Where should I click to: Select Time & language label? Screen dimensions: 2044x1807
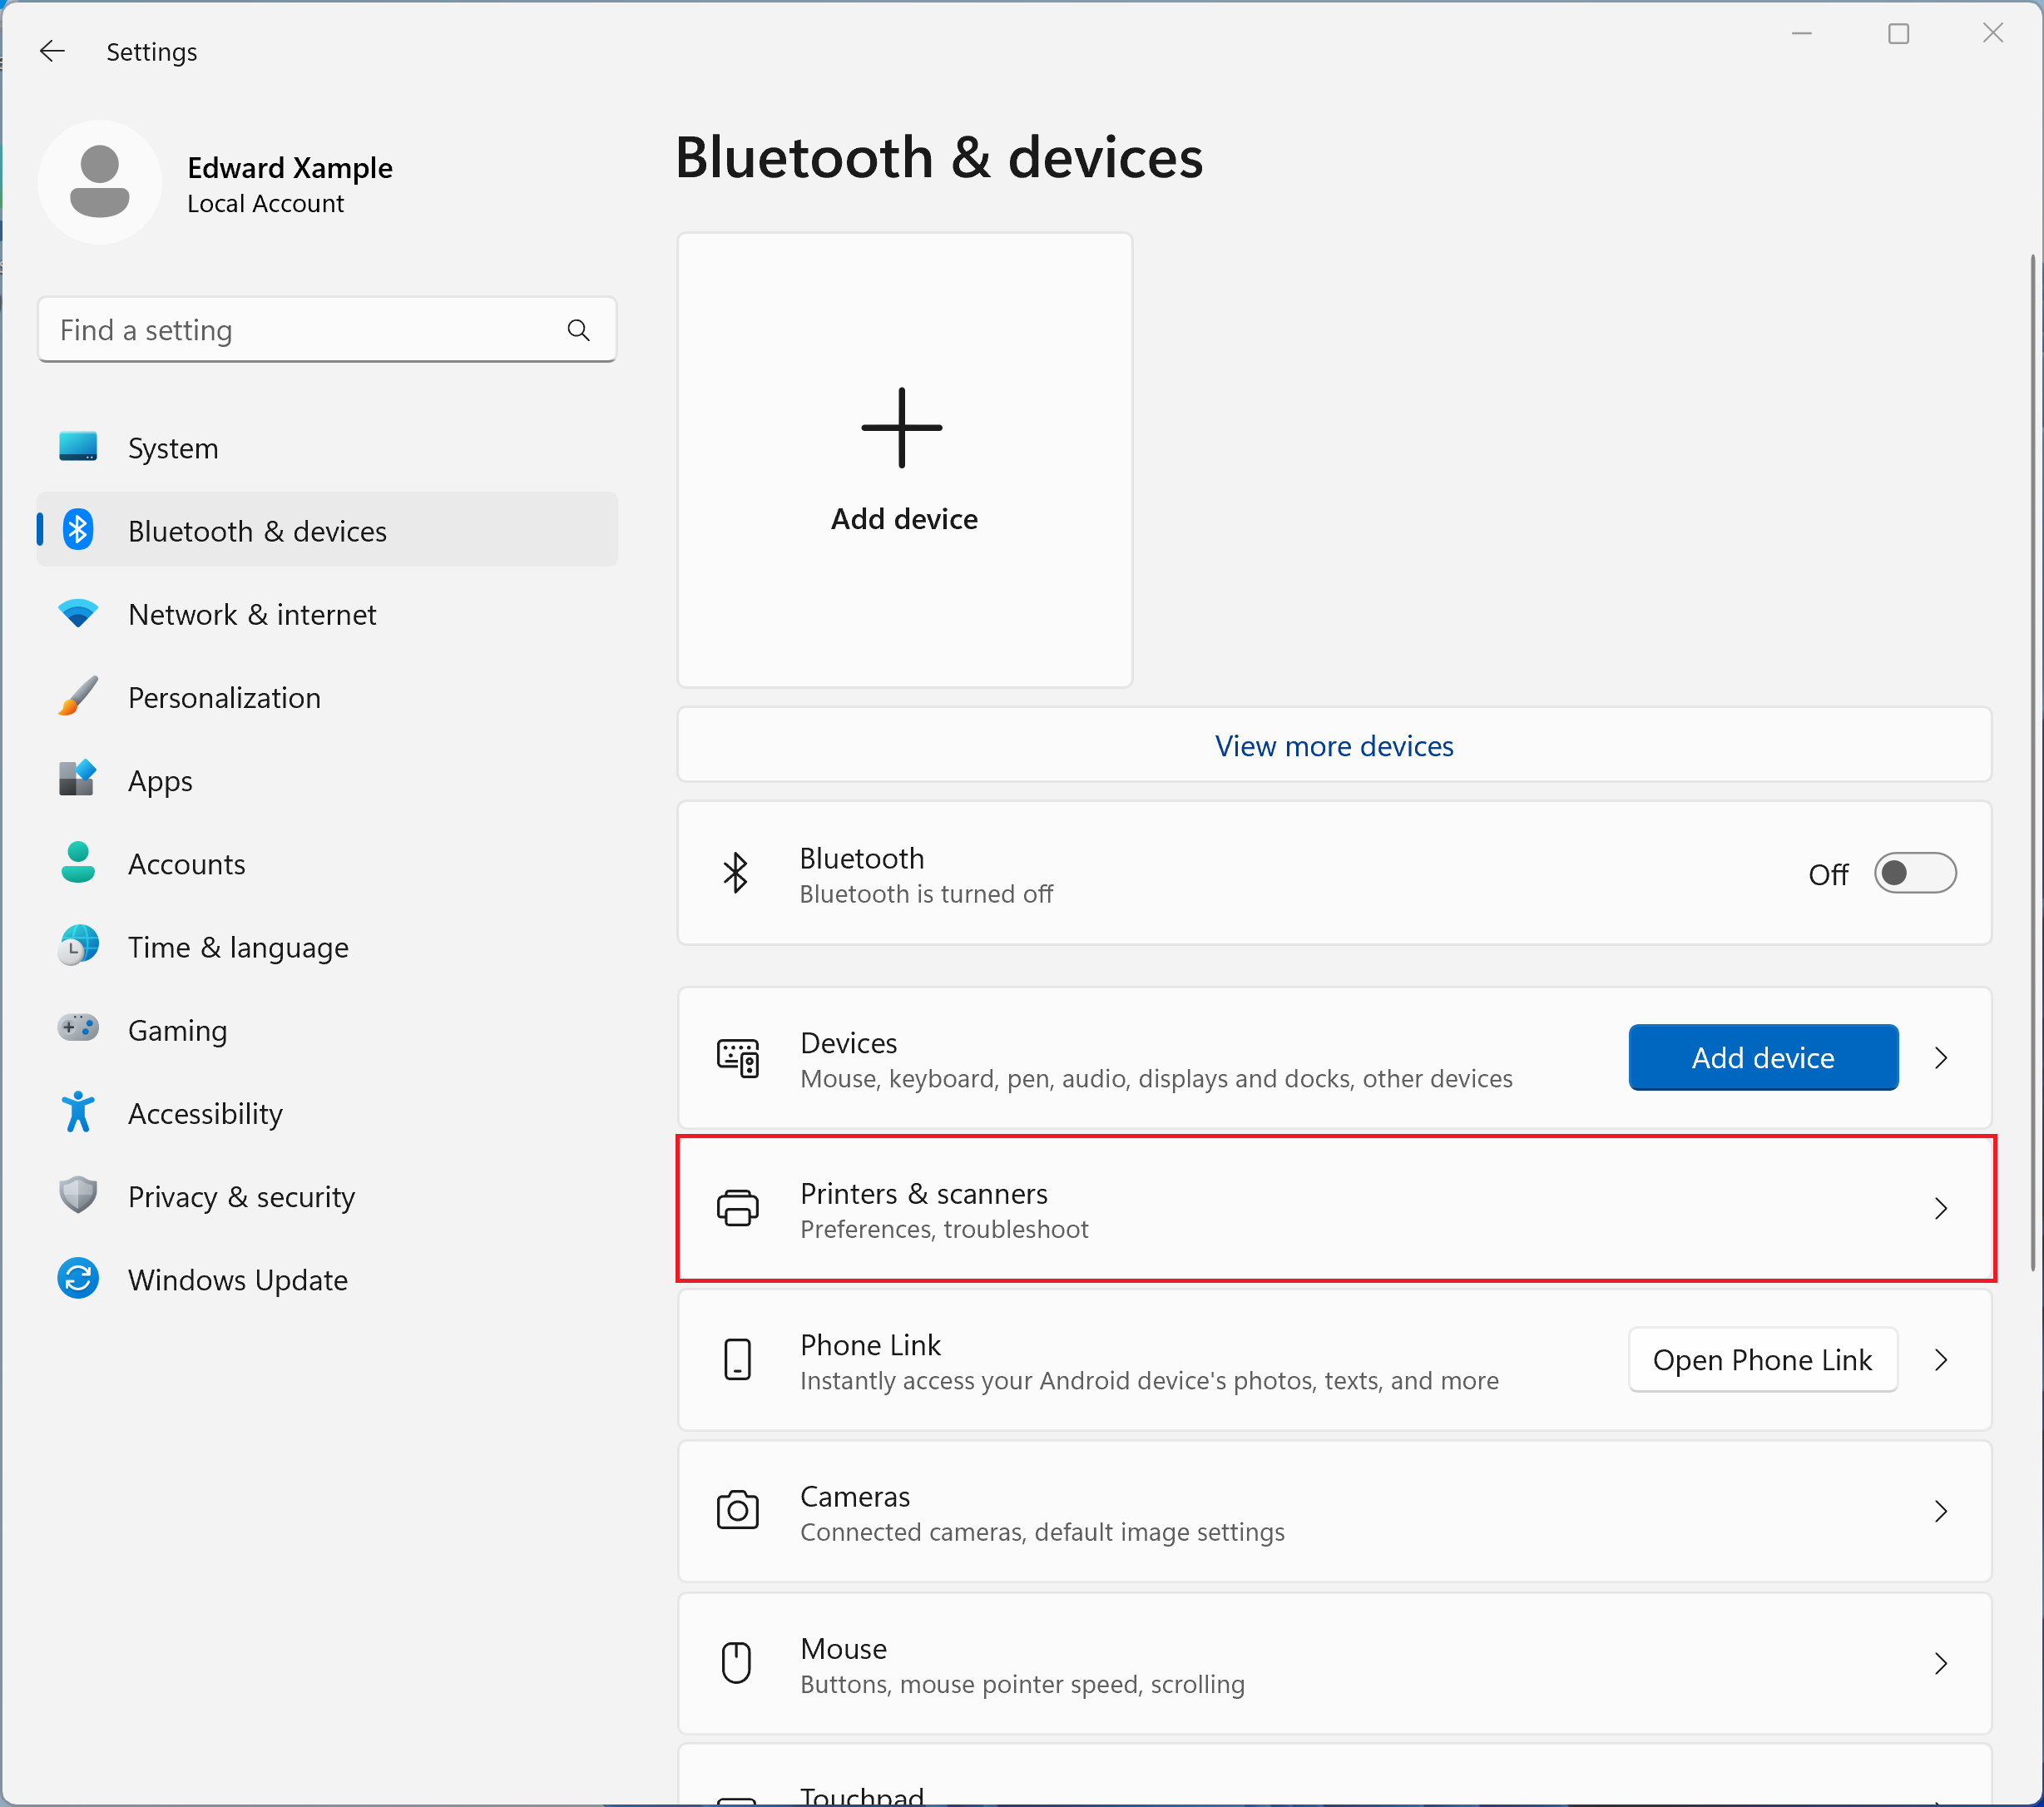[x=238, y=947]
